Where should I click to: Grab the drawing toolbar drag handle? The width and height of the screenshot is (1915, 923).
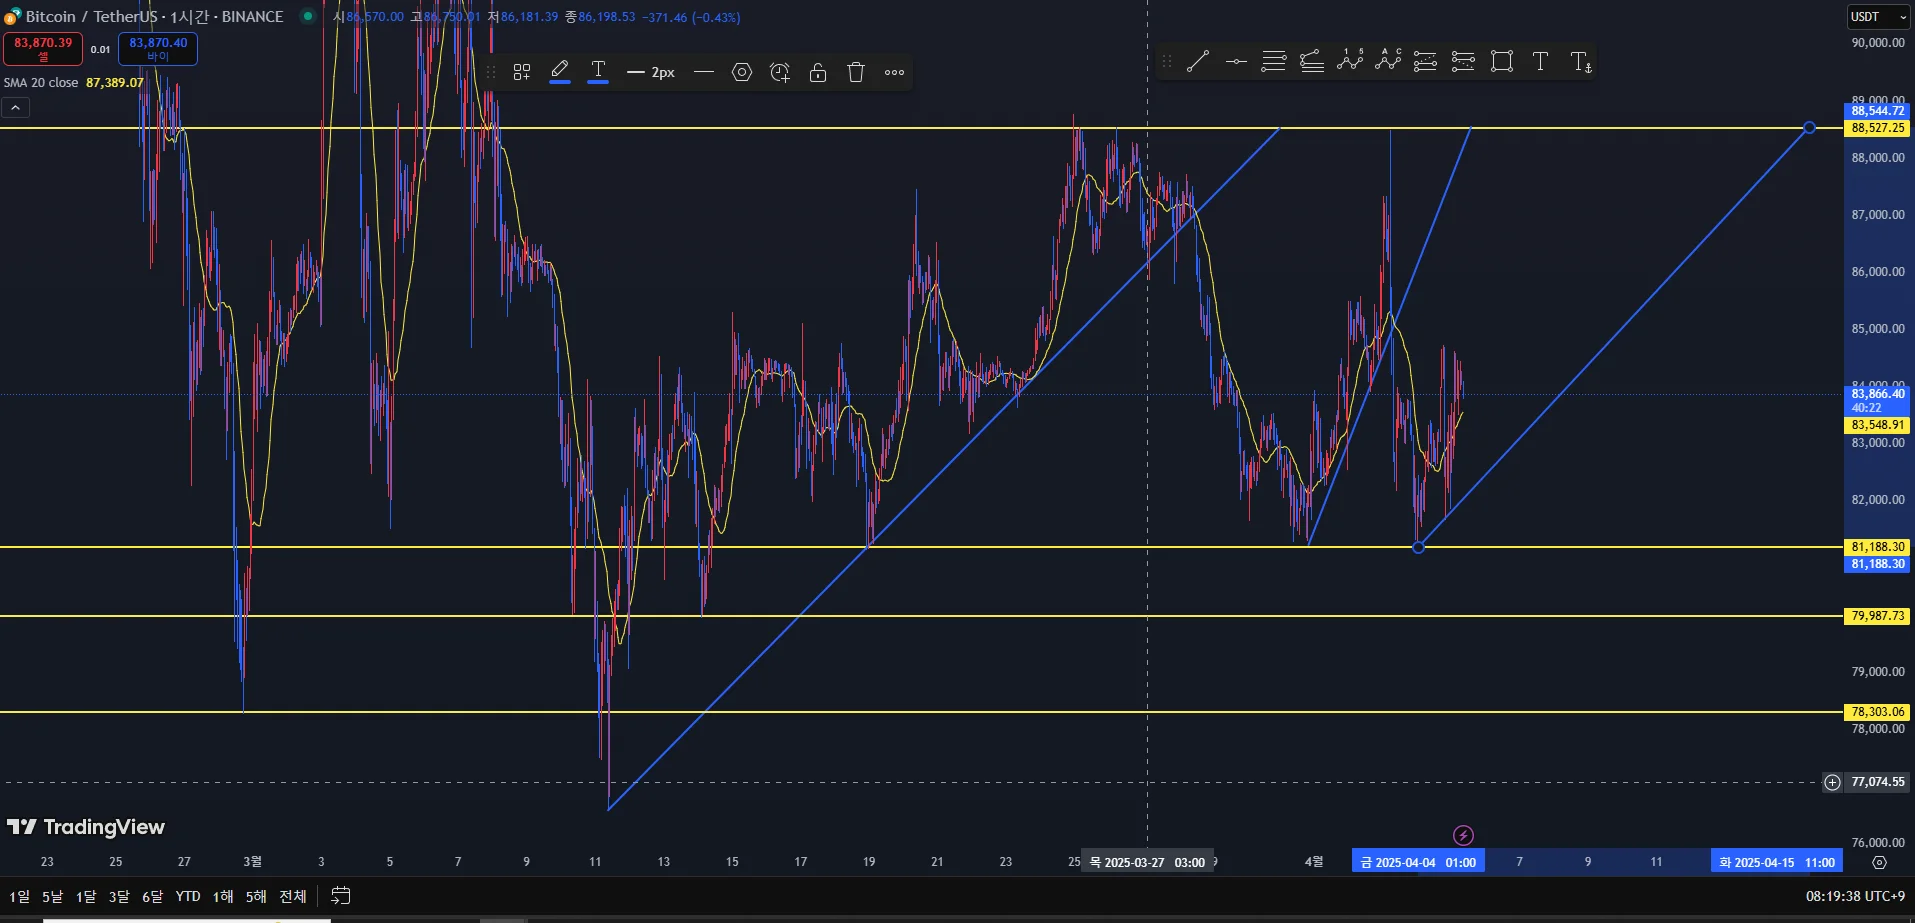pyautogui.click(x=491, y=72)
